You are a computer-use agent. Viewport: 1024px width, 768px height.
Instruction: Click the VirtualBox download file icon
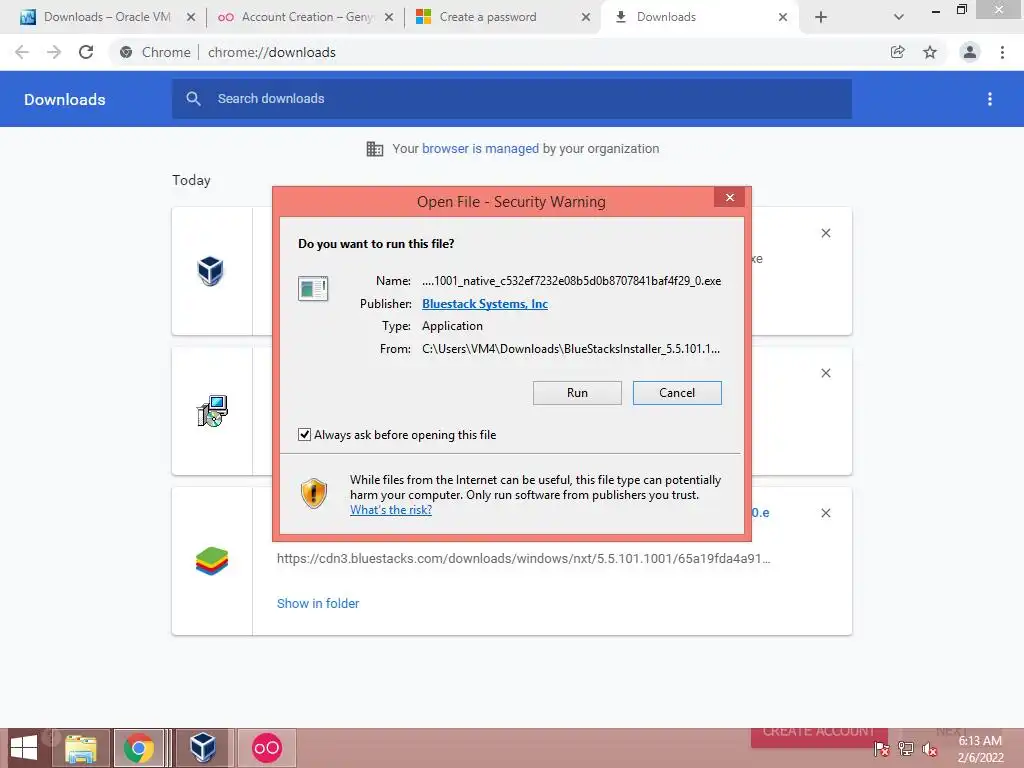pos(210,271)
